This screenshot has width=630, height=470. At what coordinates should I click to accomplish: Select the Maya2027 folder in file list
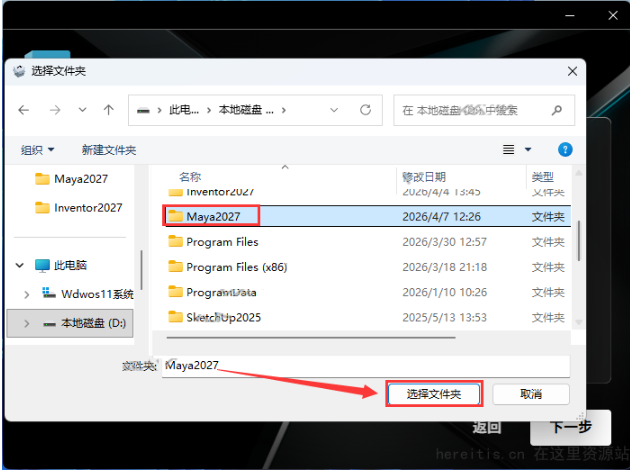pos(368,217)
